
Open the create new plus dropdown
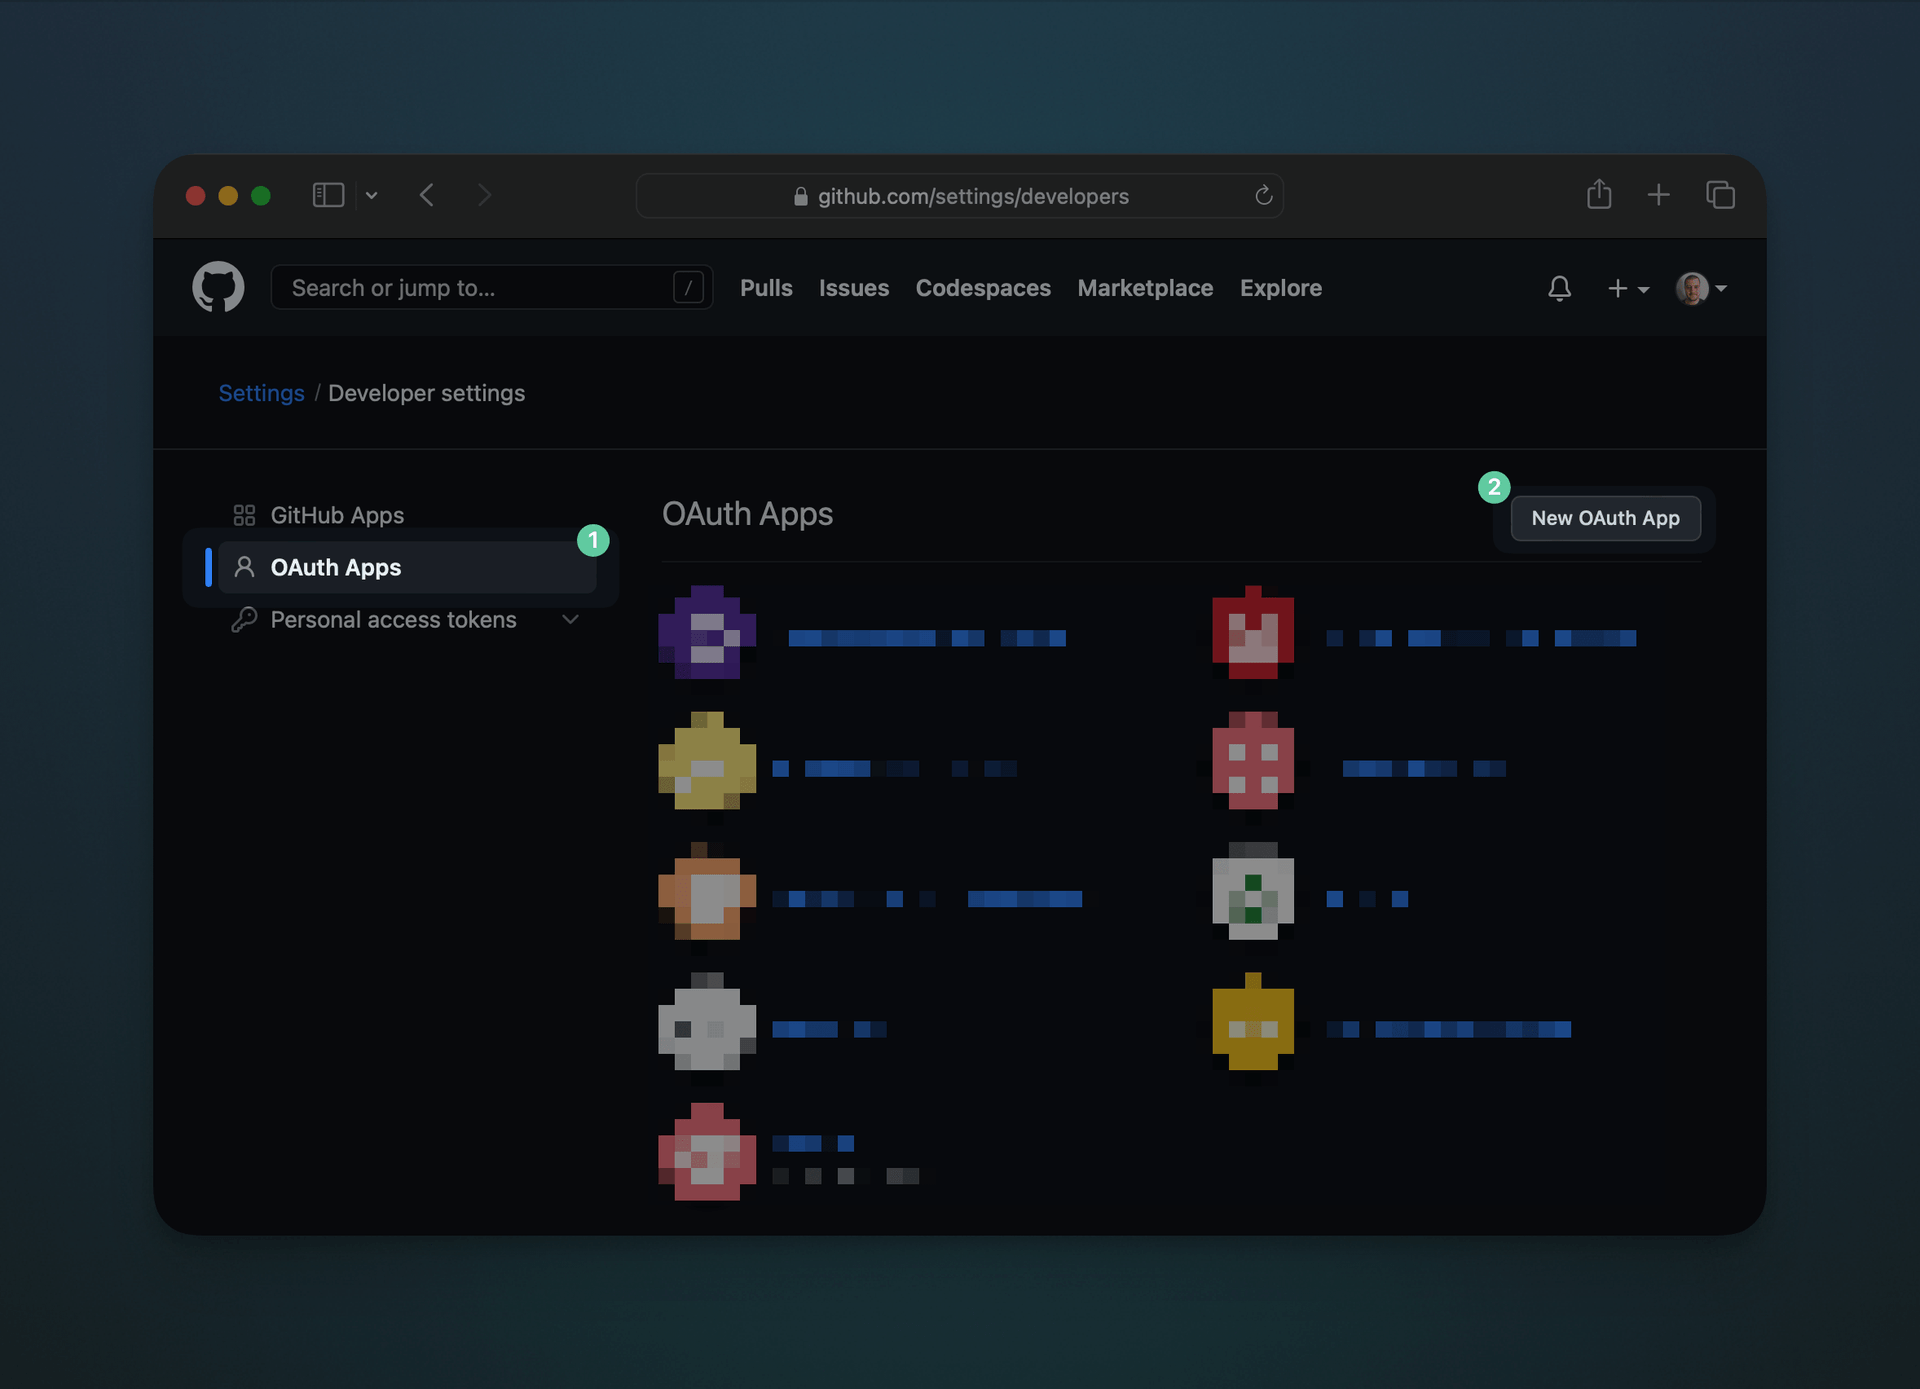tap(1627, 289)
